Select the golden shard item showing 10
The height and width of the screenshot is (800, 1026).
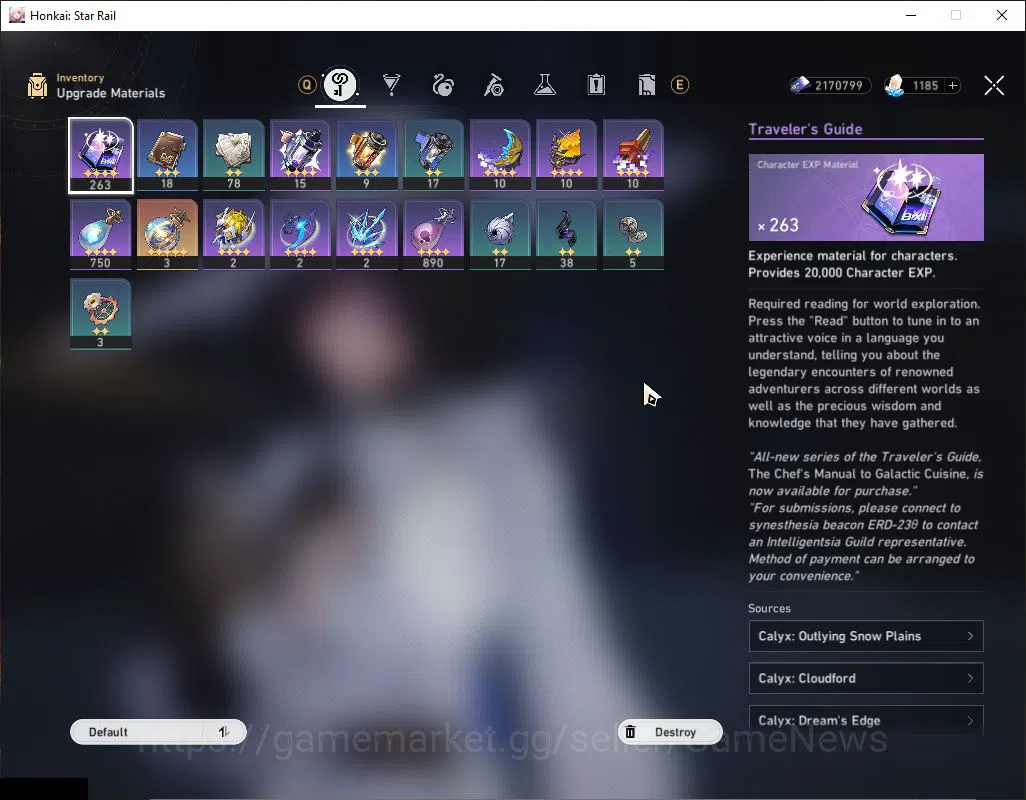[x=566, y=155]
